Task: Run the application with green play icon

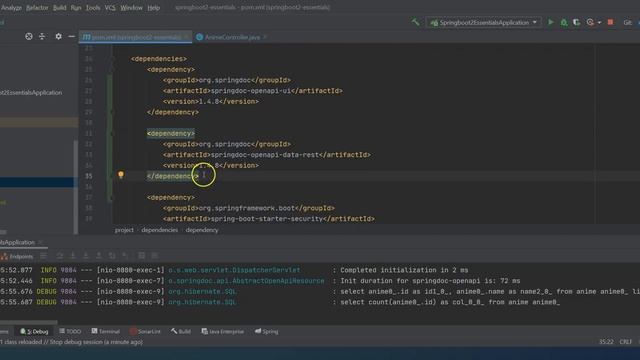Action: click(551, 22)
